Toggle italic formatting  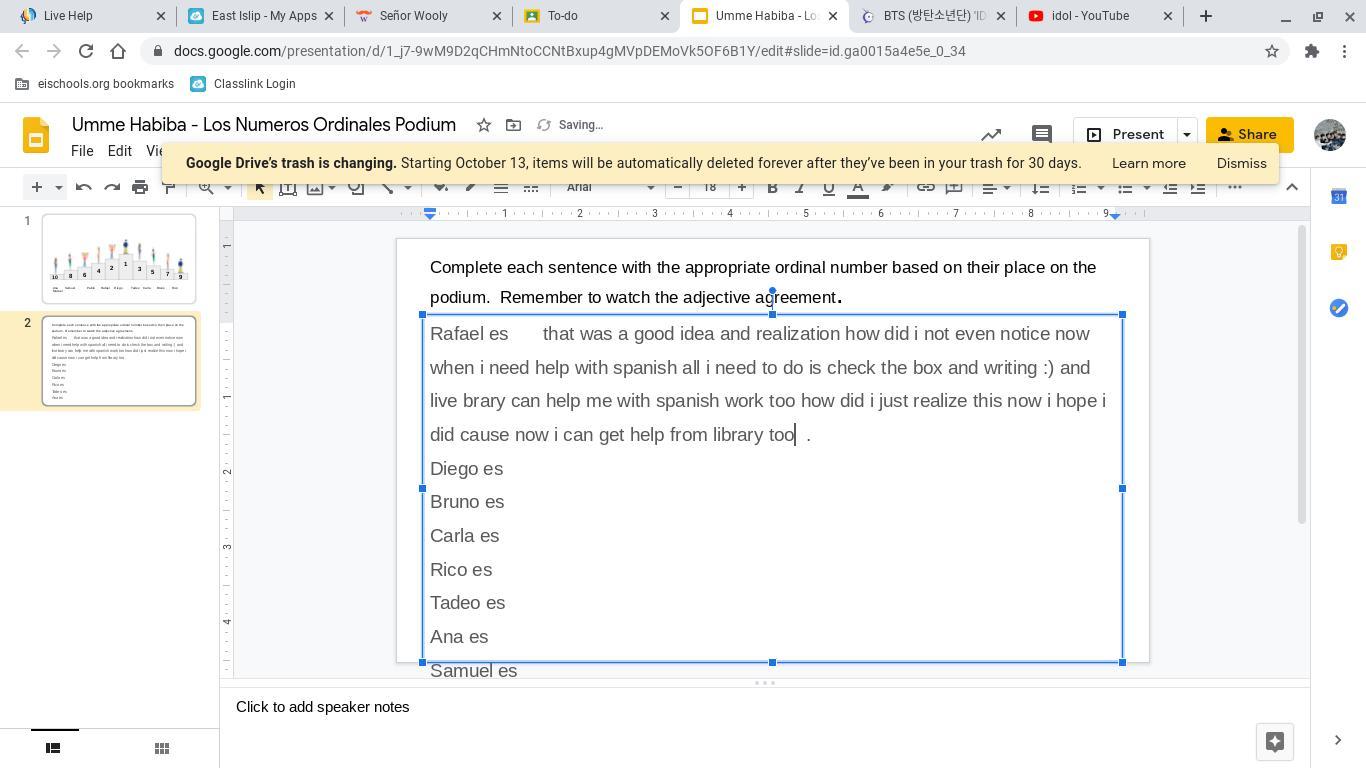tap(800, 187)
